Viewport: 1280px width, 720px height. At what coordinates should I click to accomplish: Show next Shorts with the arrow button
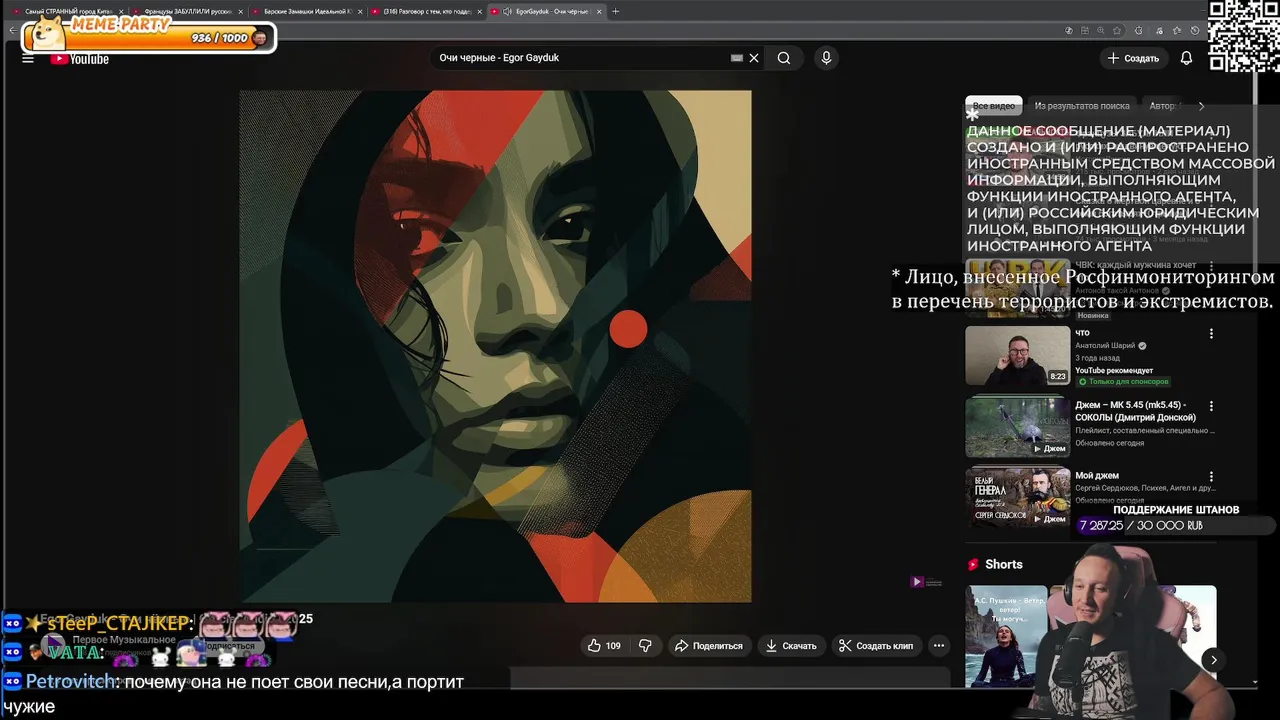[x=1213, y=659]
